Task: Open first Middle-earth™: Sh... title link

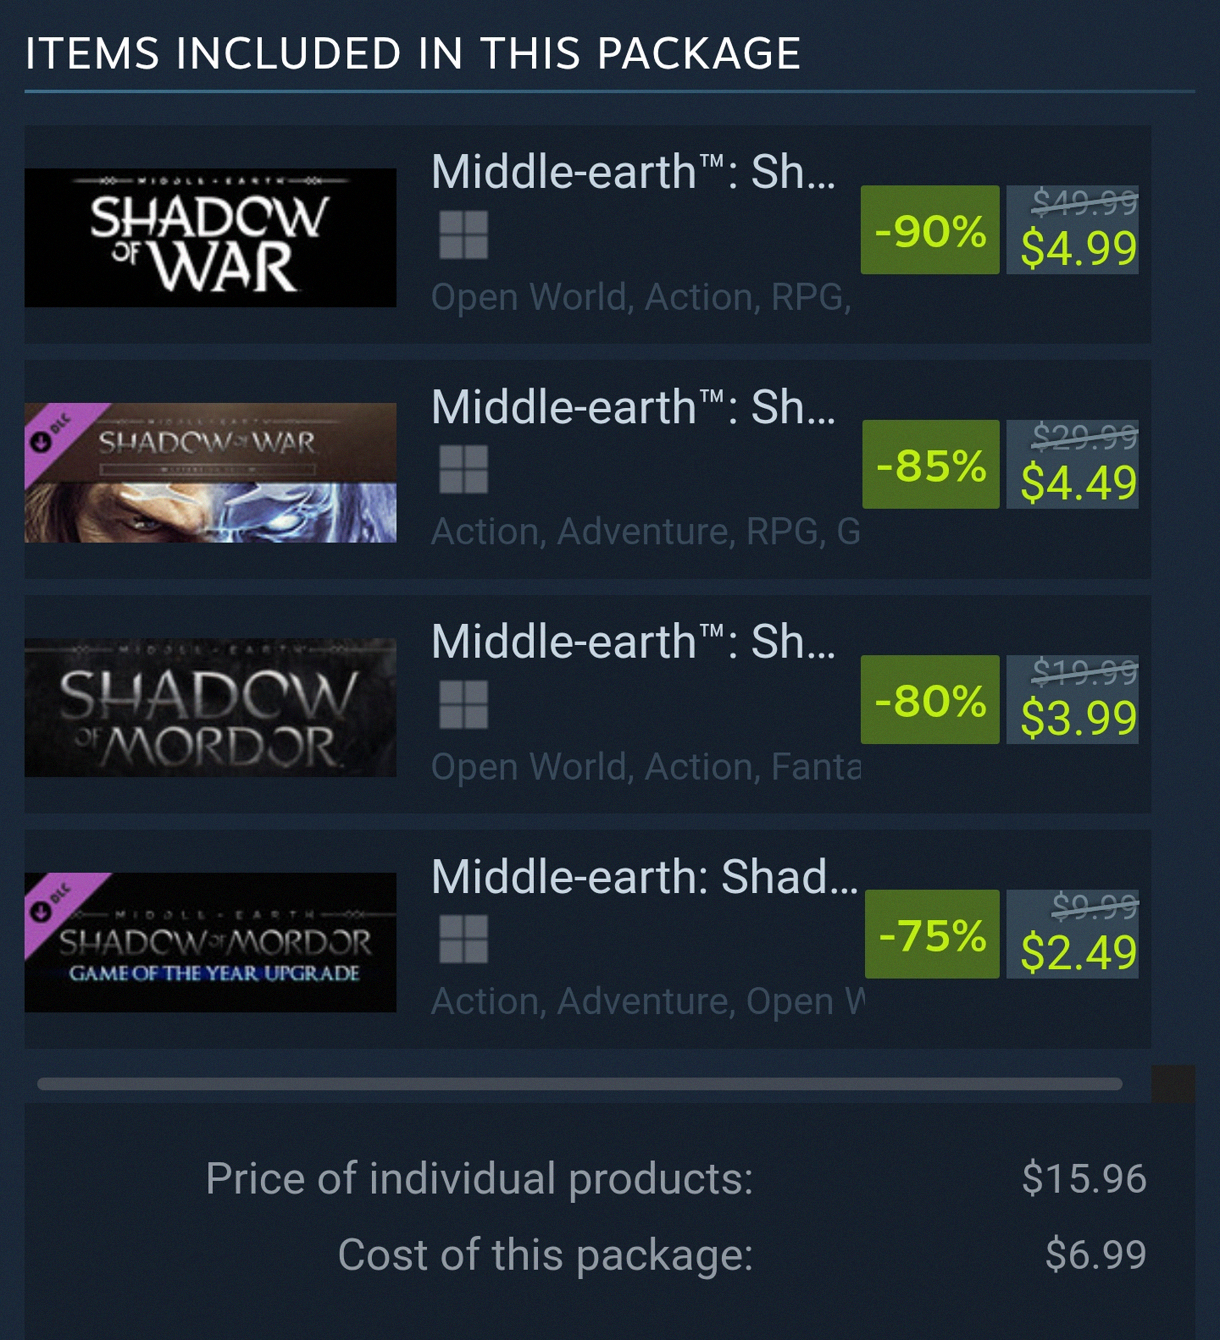Action: 633,173
